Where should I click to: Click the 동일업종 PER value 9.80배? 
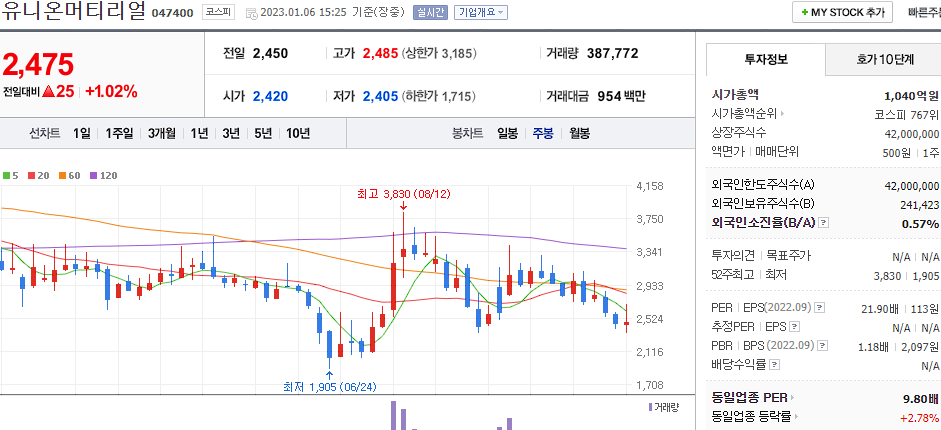921,398
